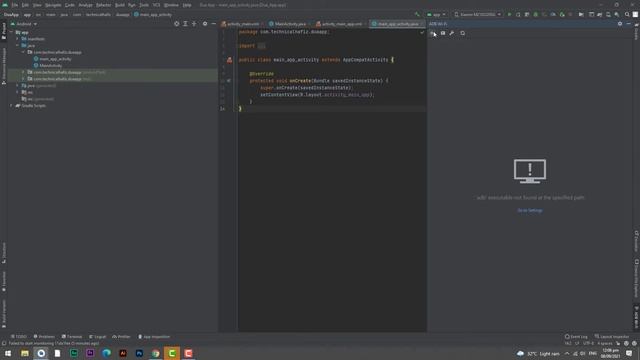Select main_app_activity in project tree
Screen dimensions: 640x360
[x=55, y=59]
